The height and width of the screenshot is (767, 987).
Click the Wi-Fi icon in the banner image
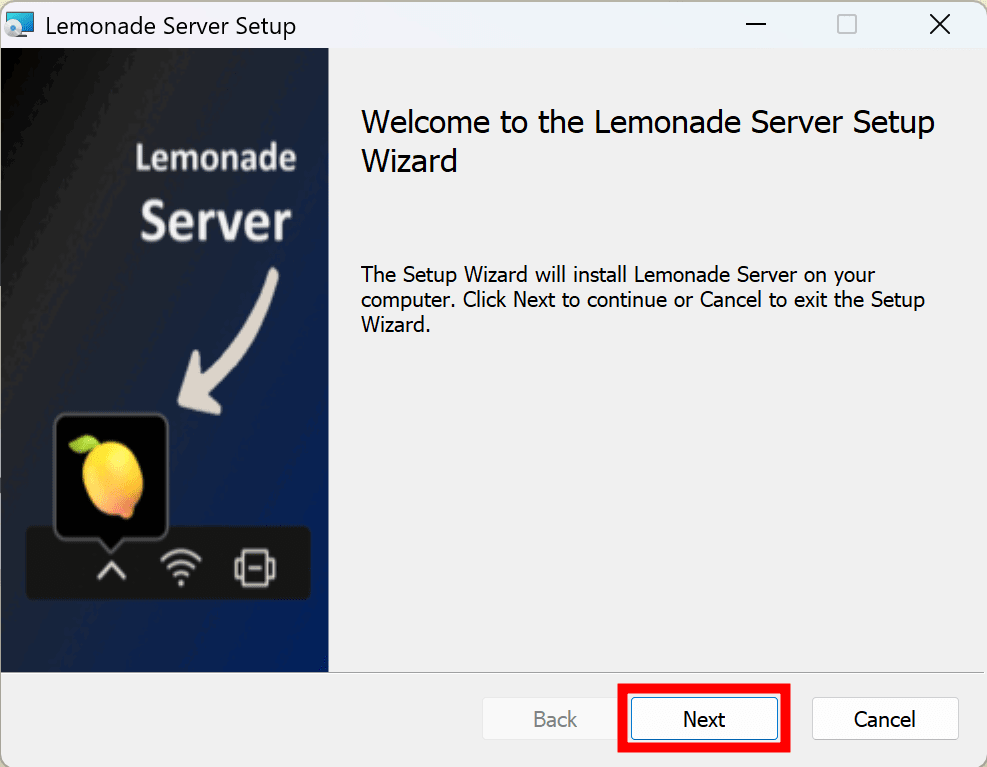point(181,567)
